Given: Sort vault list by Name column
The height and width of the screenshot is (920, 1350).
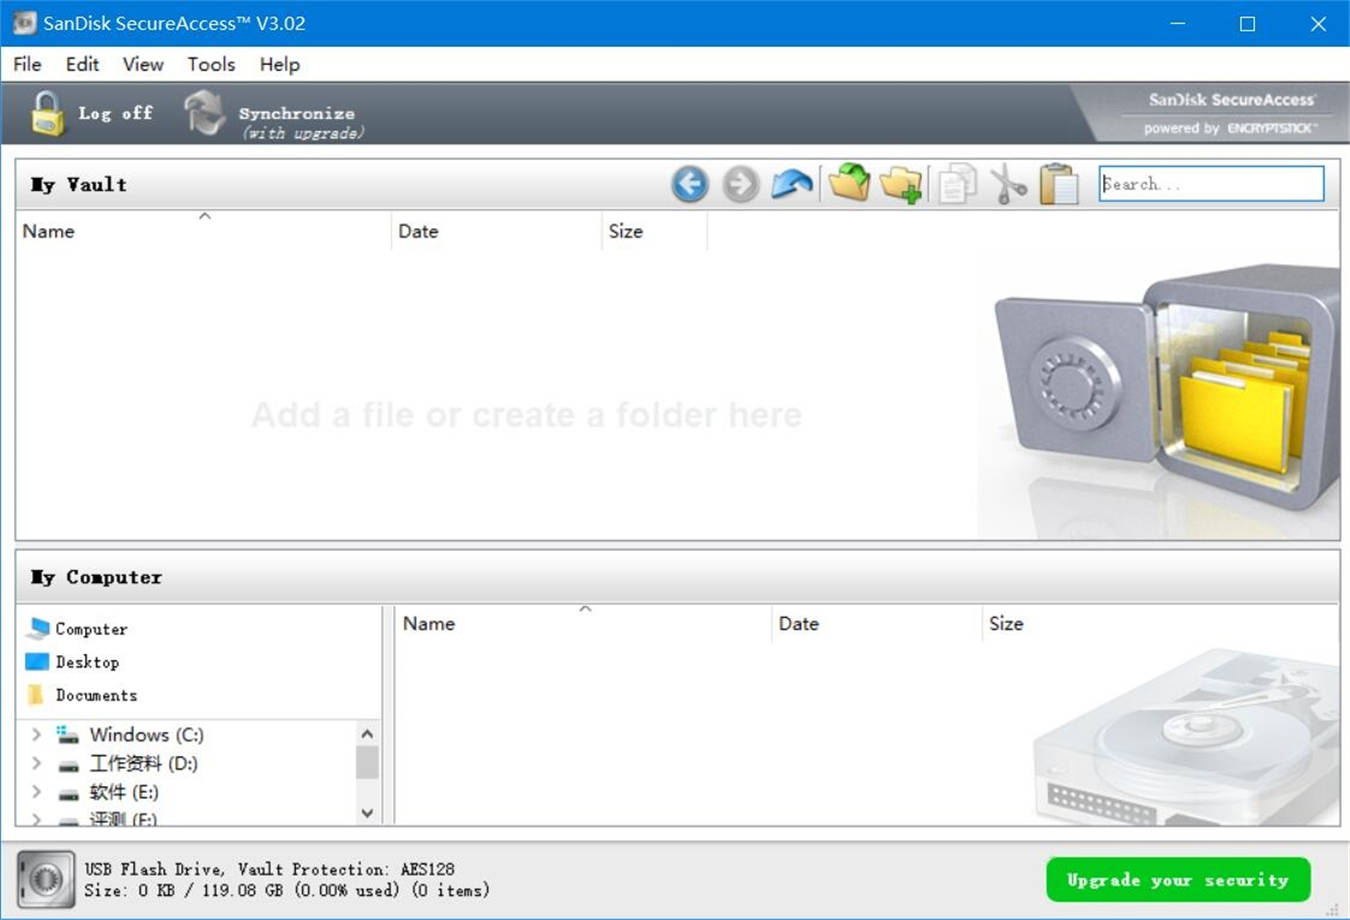Looking at the screenshot, I should pyautogui.click(x=204, y=231).
